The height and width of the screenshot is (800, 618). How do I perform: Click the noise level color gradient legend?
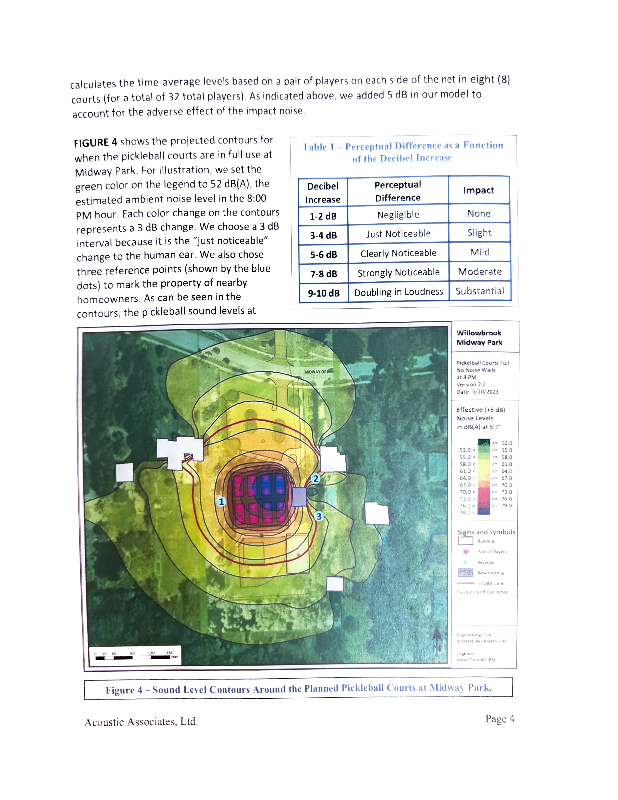coord(483,477)
